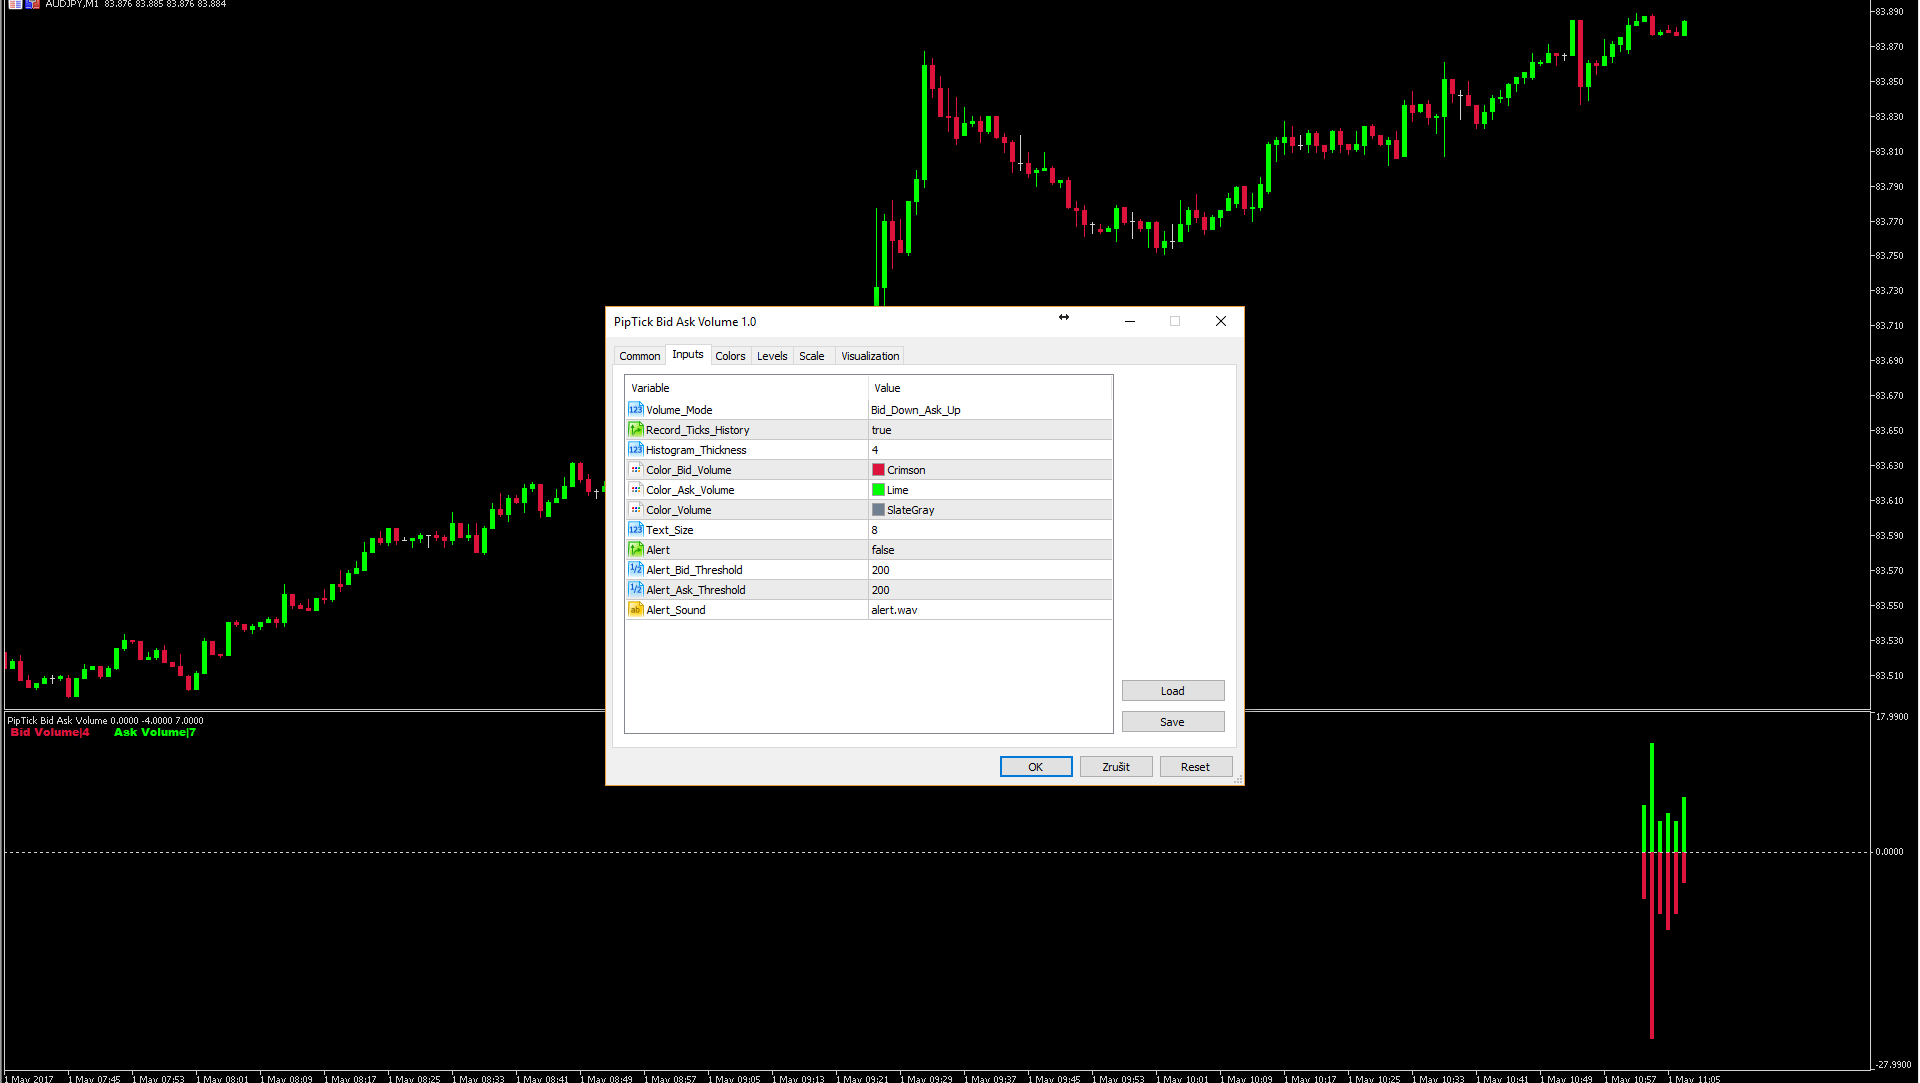
Task: Select the Volume_Mode variable name
Action: click(679, 410)
